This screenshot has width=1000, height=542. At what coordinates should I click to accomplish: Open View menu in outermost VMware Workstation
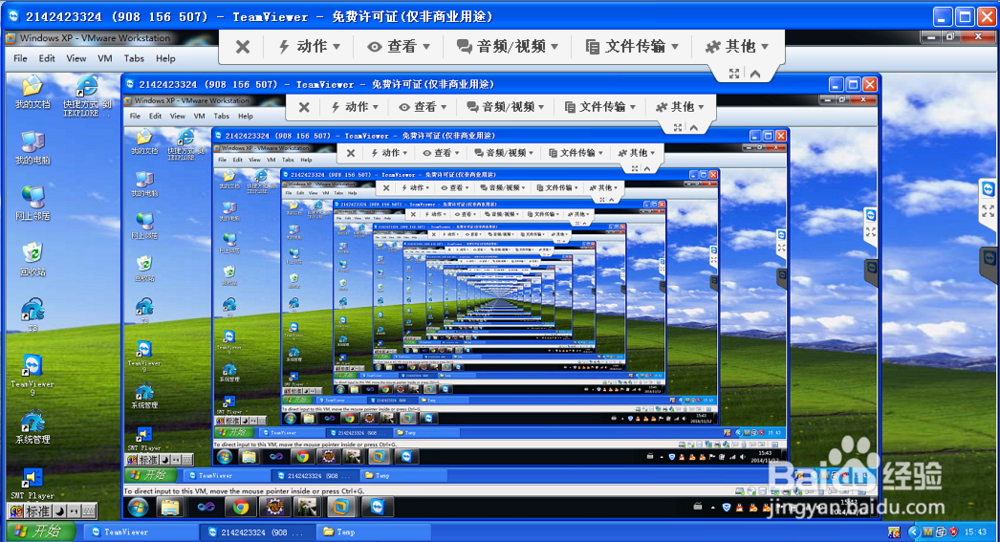[x=76, y=58]
